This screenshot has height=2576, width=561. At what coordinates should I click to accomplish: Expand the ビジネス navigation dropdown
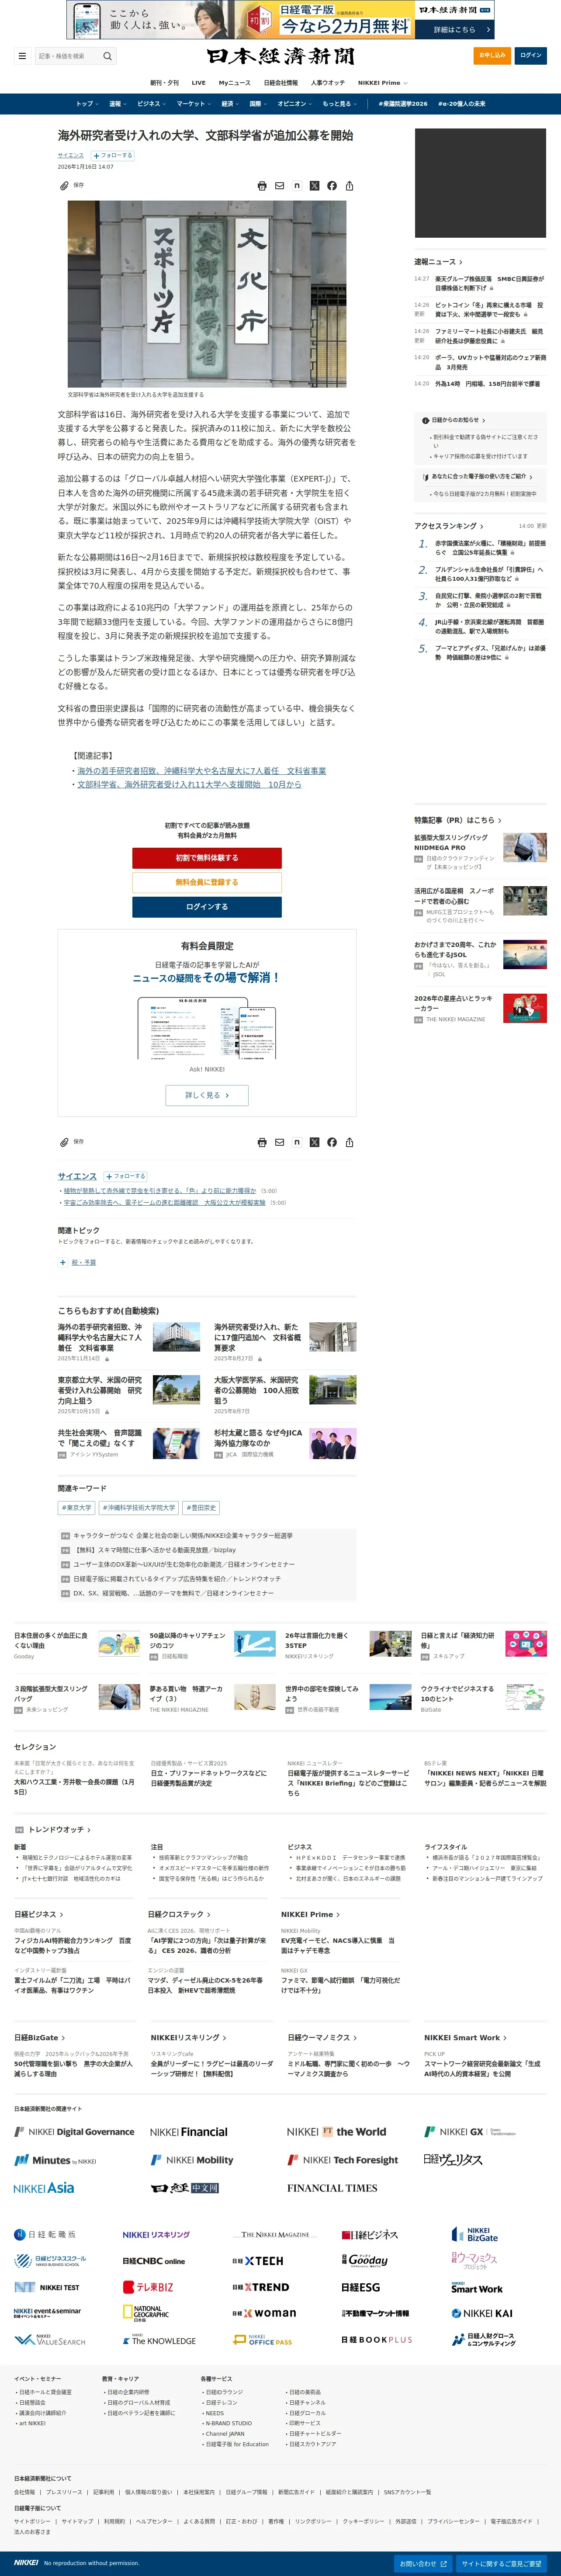click(151, 104)
